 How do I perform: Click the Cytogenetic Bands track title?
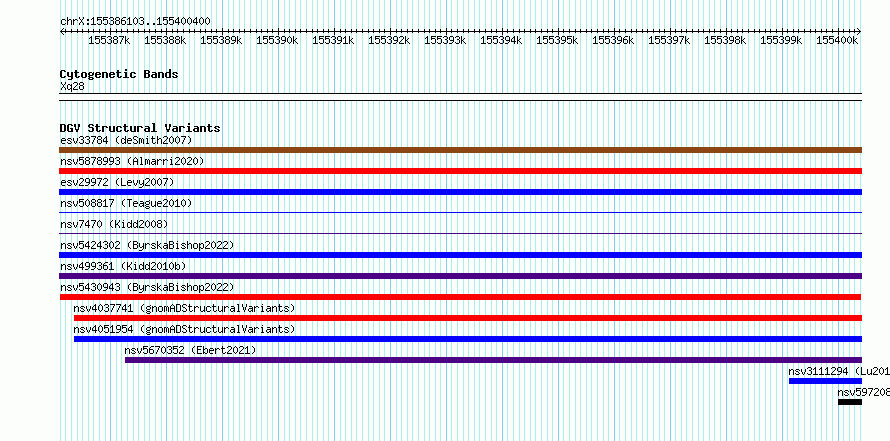(119, 74)
